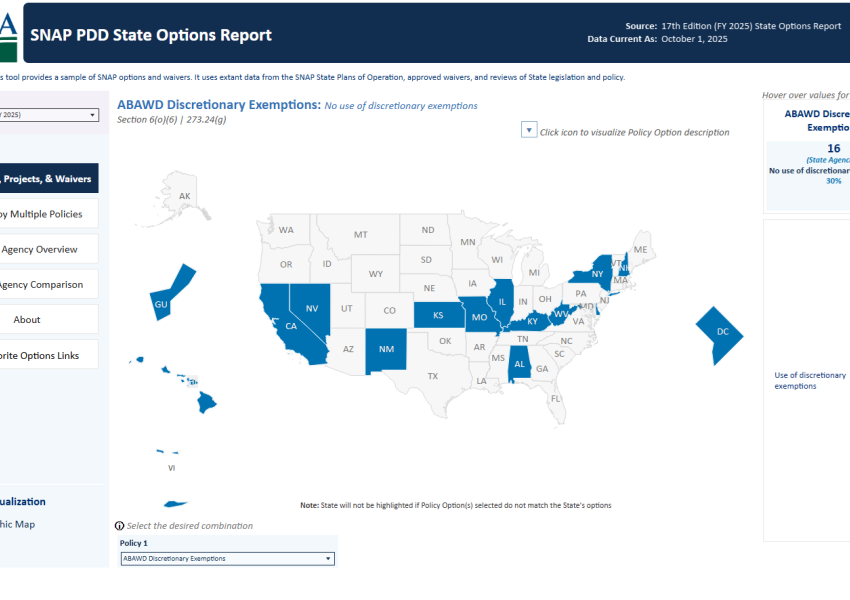Select the Geographic Map visualization link
Screen dimensions: 850x600
point(18,524)
